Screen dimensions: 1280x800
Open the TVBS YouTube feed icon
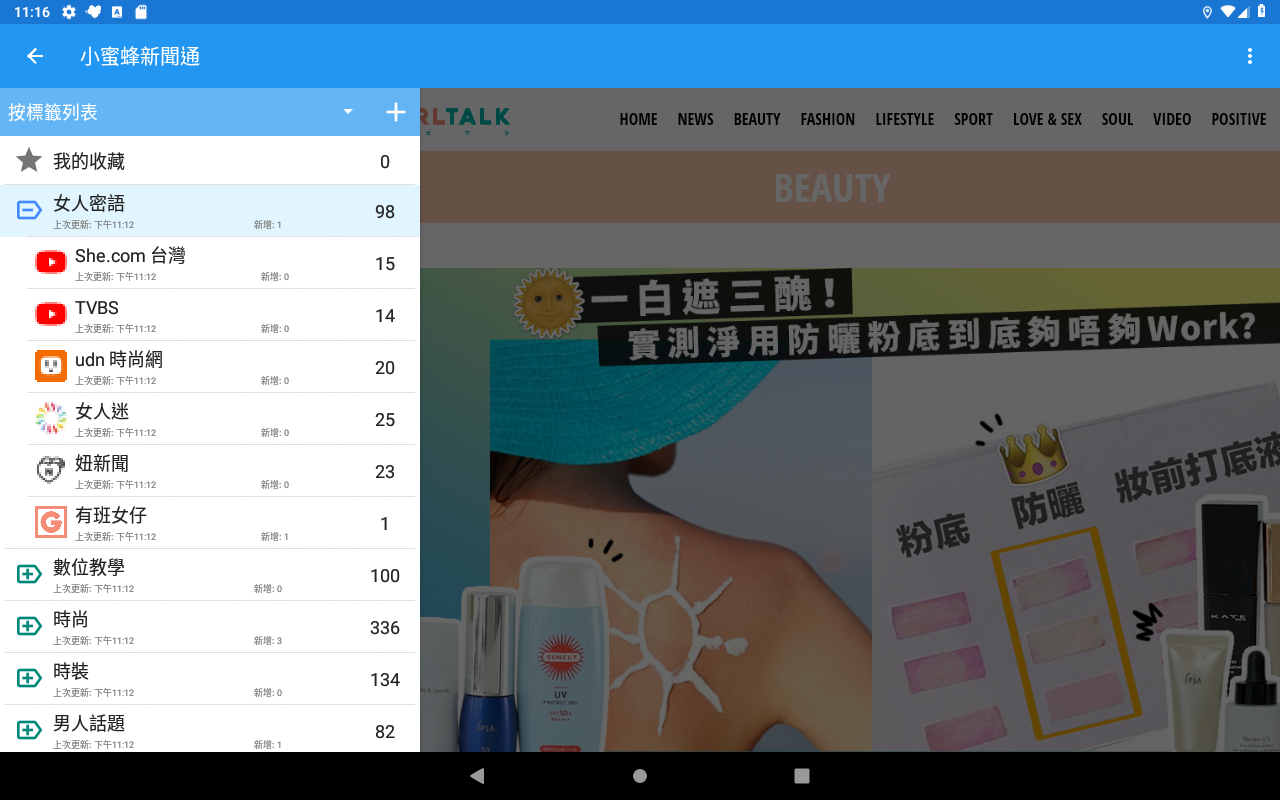(x=51, y=314)
